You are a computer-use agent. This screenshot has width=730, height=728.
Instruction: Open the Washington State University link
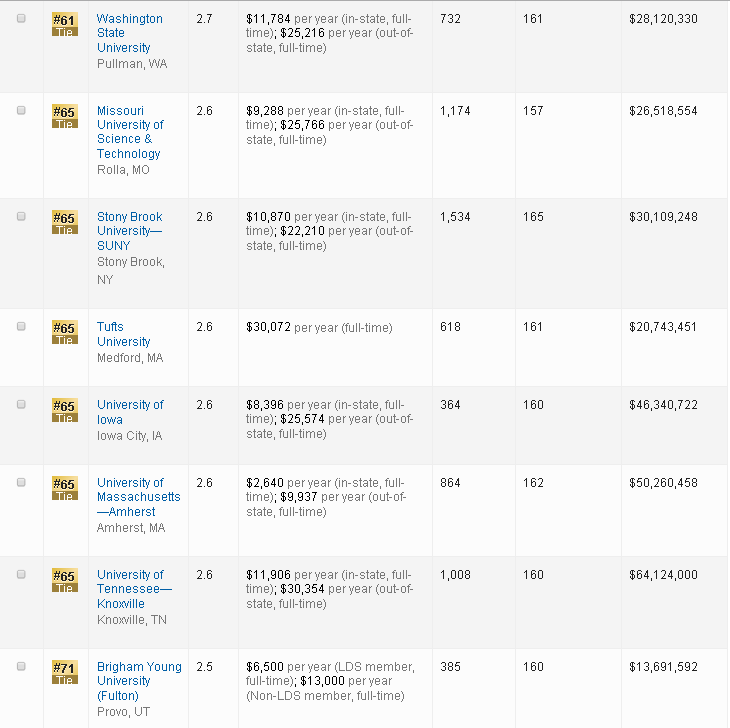coord(129,33)
